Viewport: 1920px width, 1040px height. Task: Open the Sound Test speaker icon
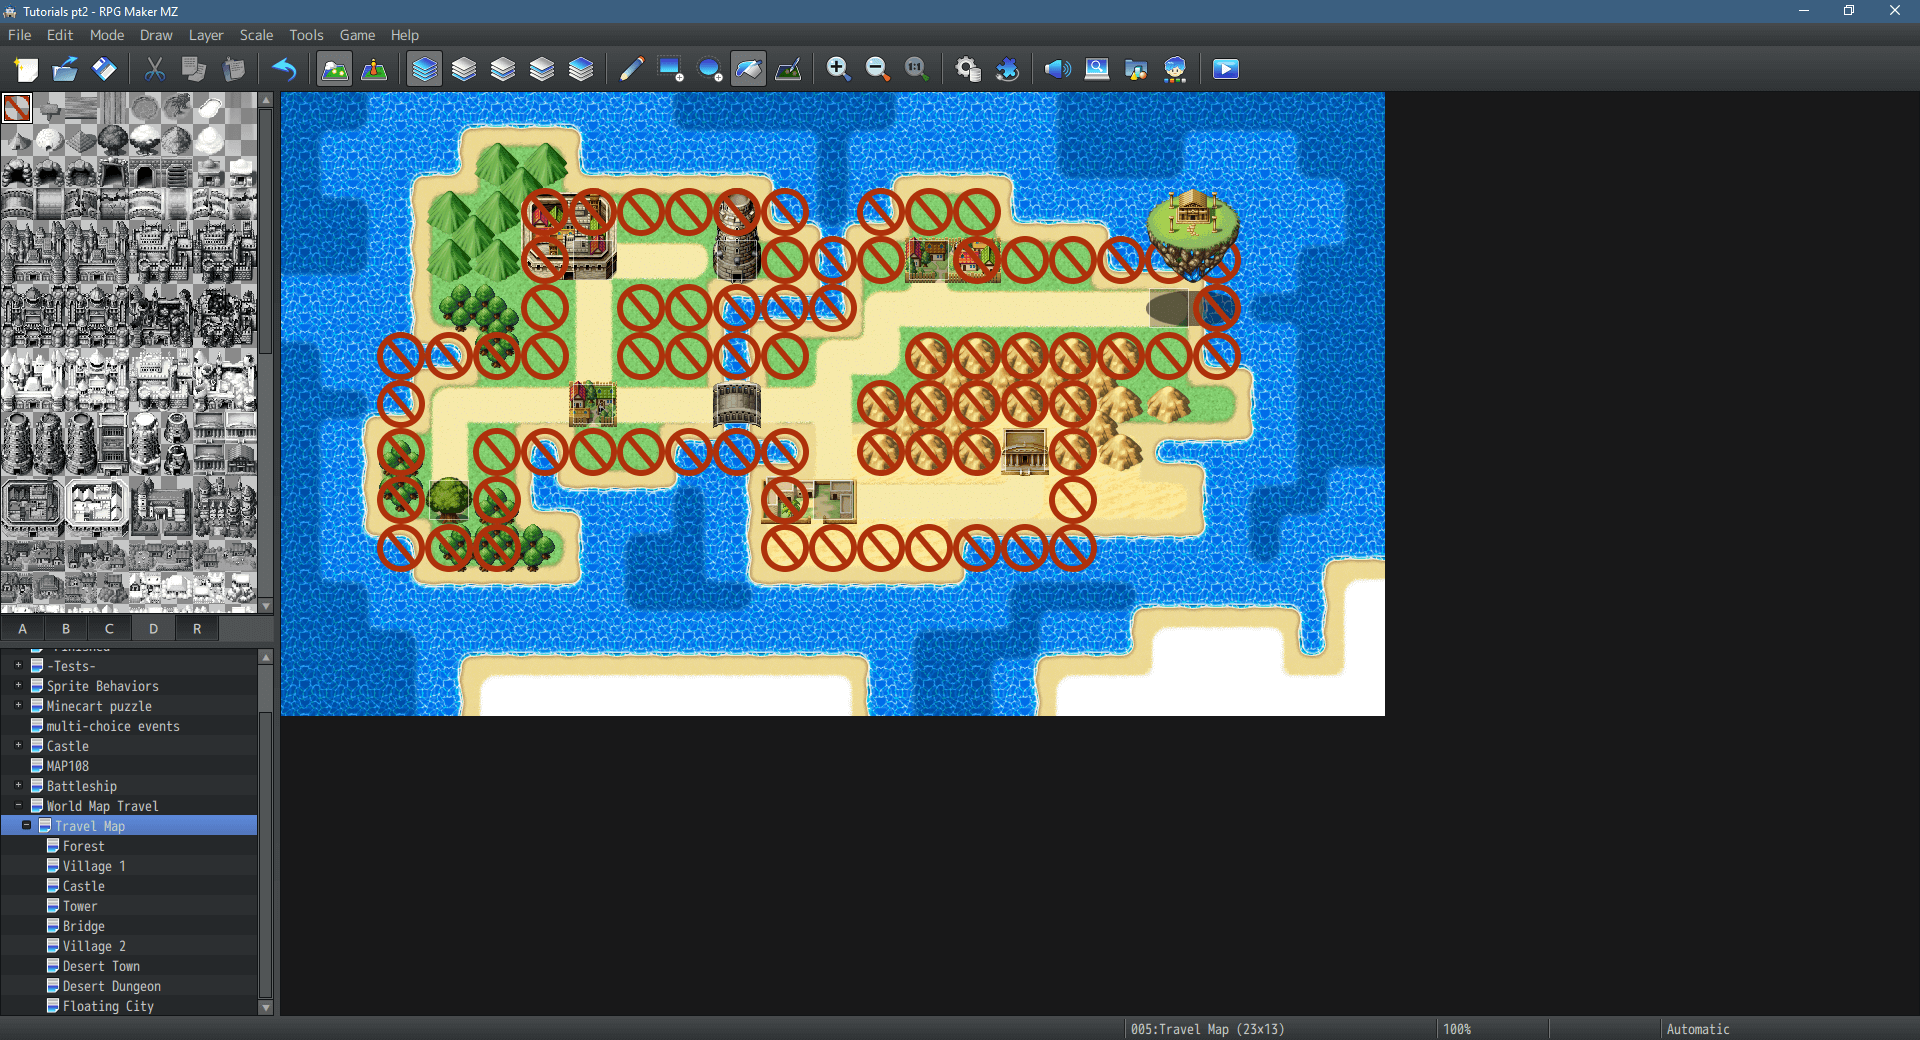(1057, 69)
